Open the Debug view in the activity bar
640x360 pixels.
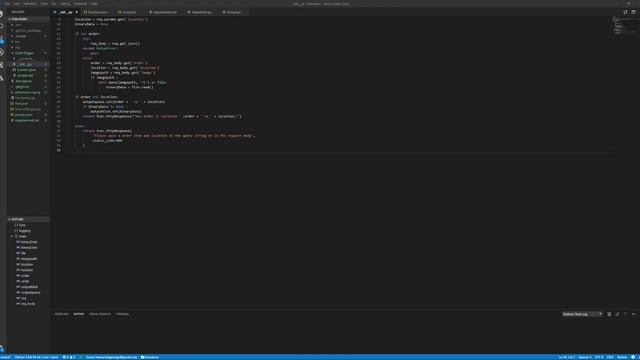point(2,52)
